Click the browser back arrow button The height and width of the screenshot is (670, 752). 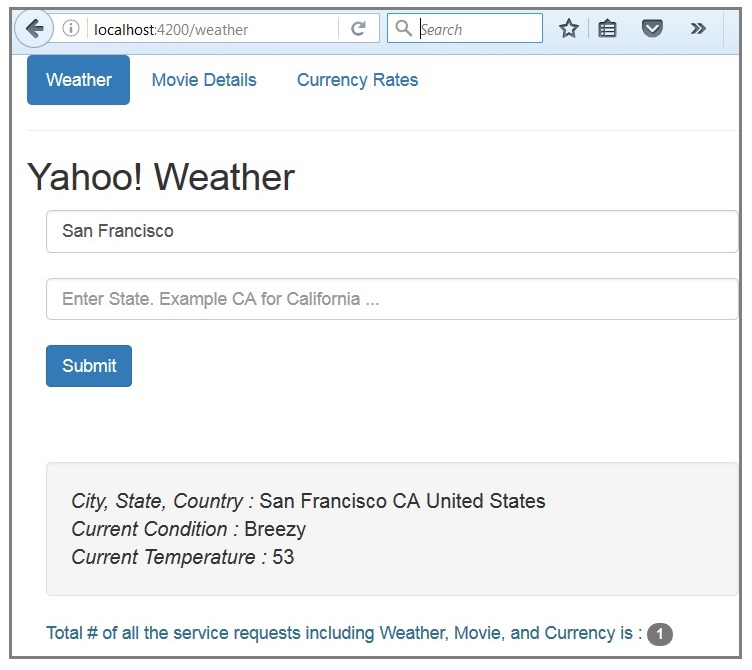click(x=35, y=29)
